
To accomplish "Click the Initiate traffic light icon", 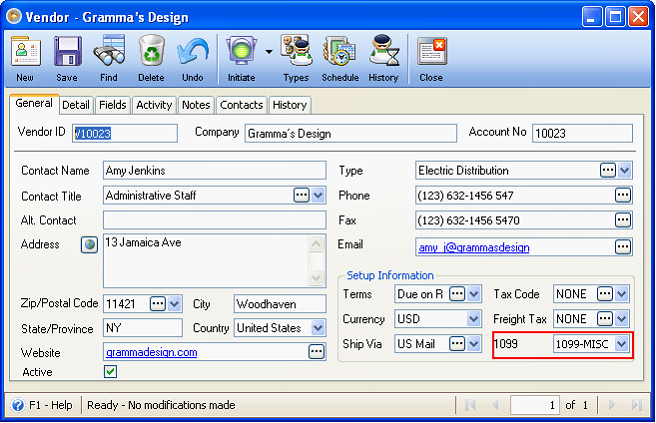I will 241,51.
